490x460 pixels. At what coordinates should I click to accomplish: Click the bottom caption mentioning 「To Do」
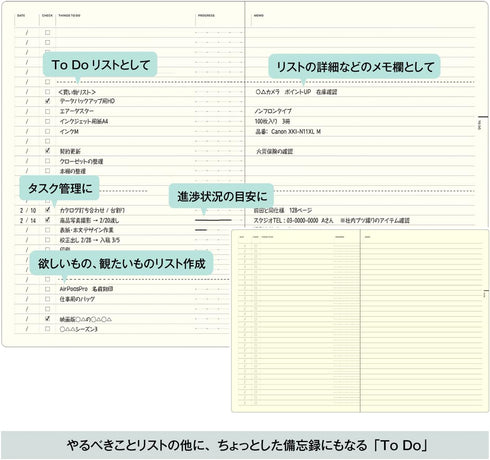pos(245,445)
